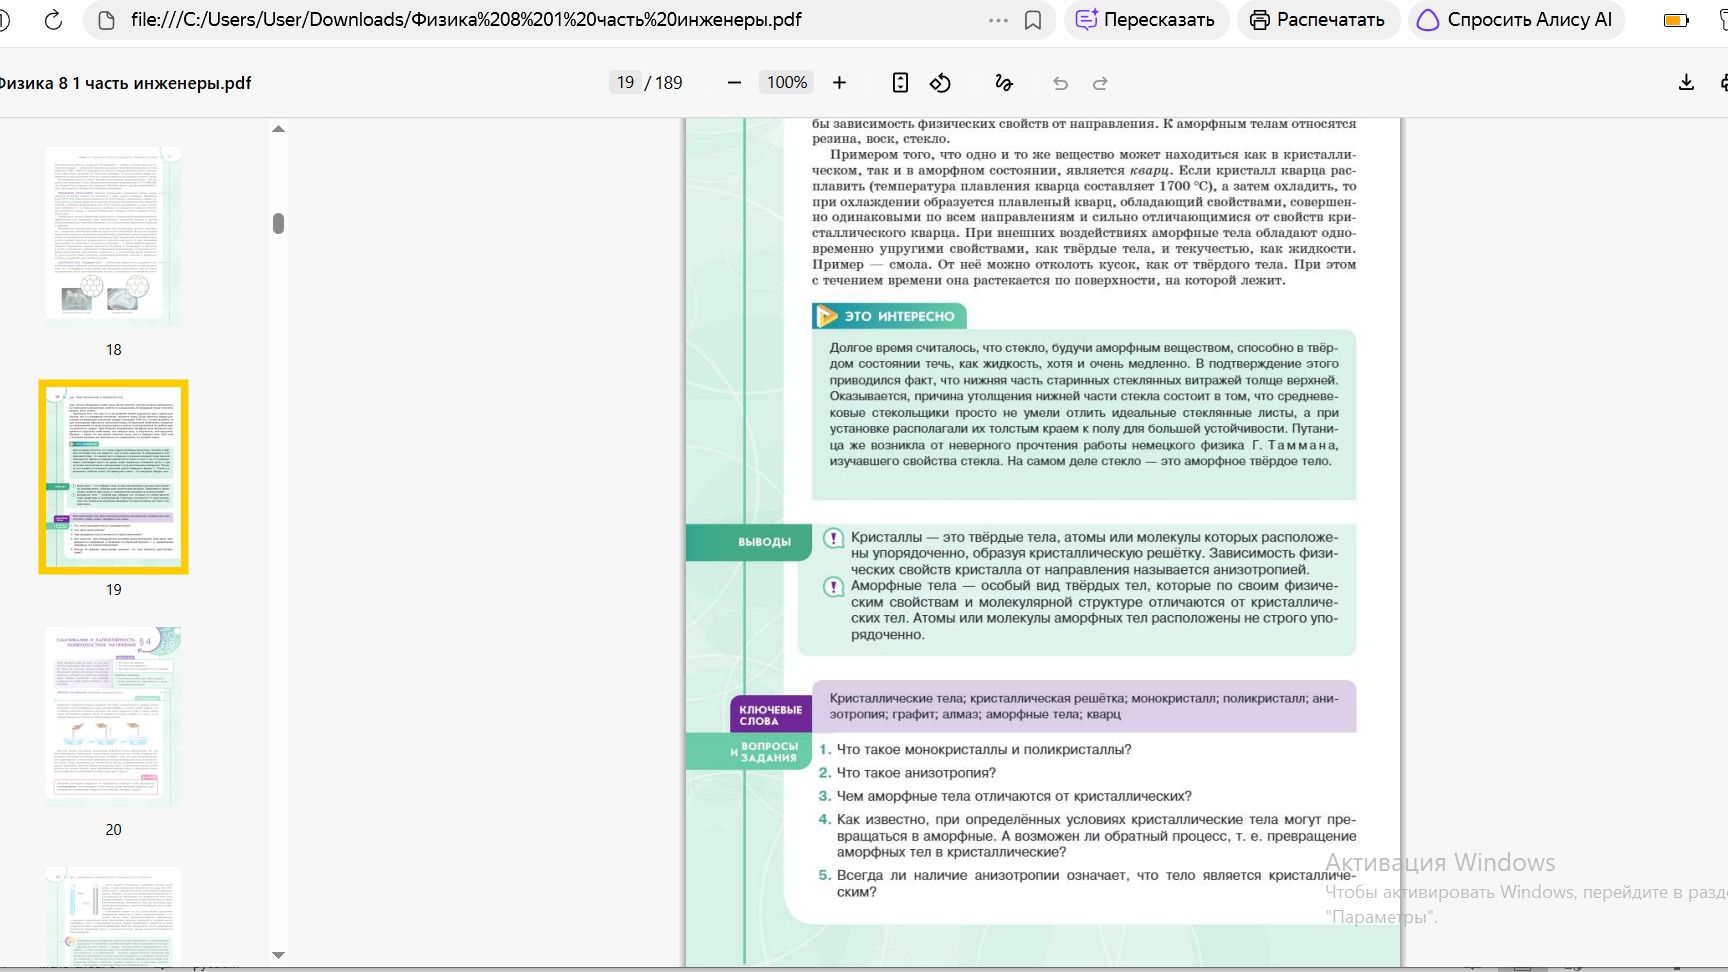Click the Распечатать button
Screen dimensions: 1728x972
click(1318, 20)
